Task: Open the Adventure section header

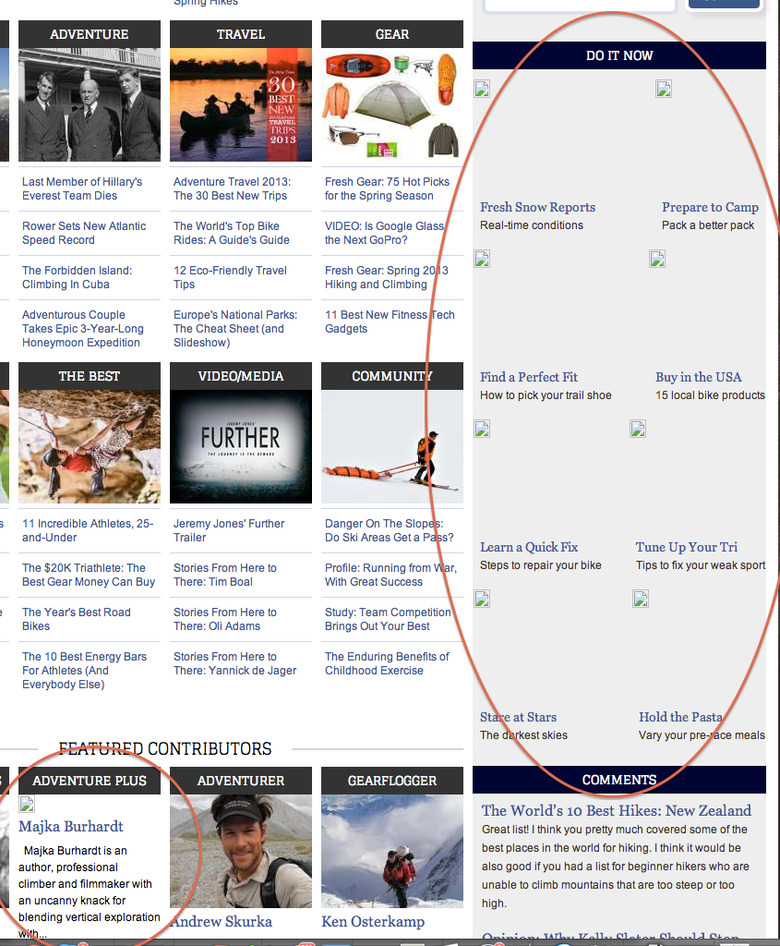Action: coord(89,34)
